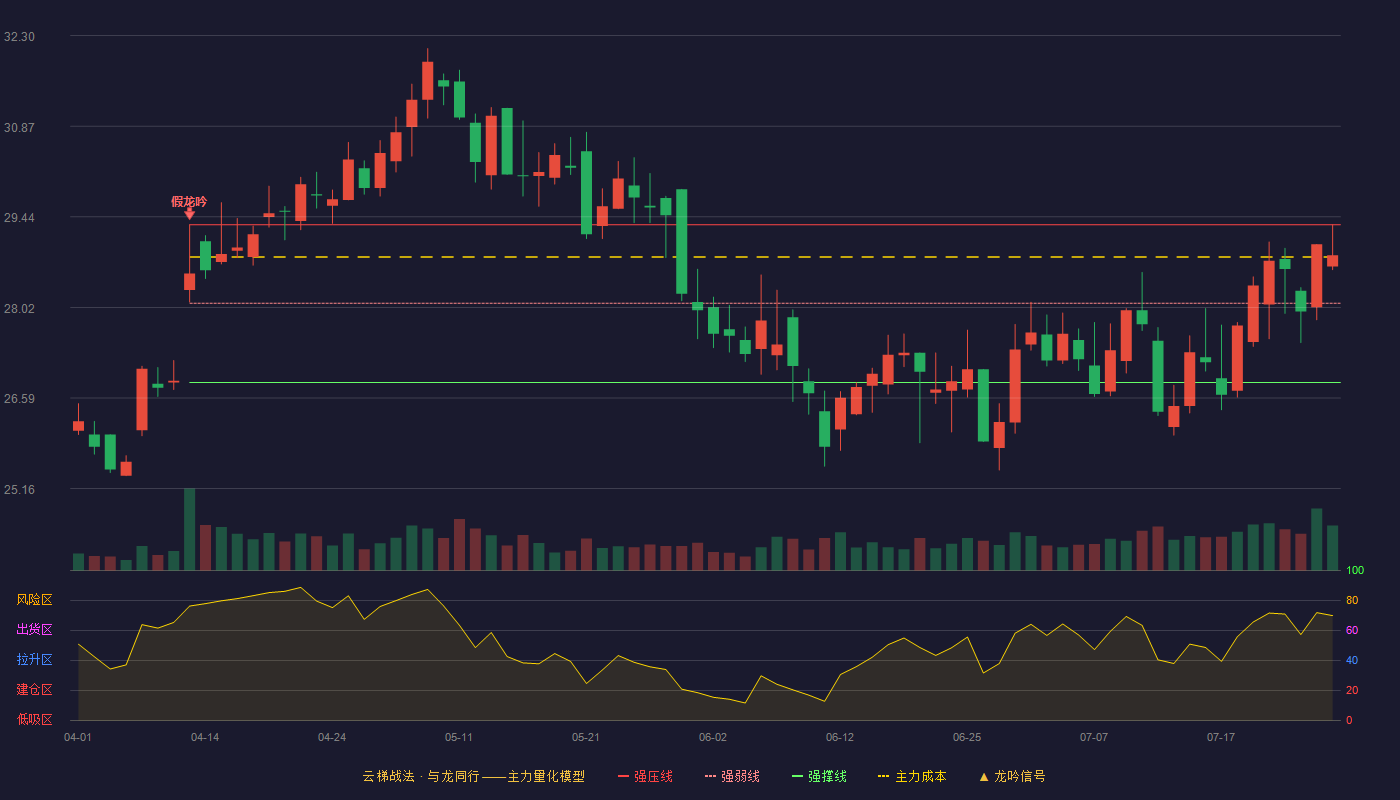Click the 07-07 date label
1400x800 pixels.
coord(1094,737)
